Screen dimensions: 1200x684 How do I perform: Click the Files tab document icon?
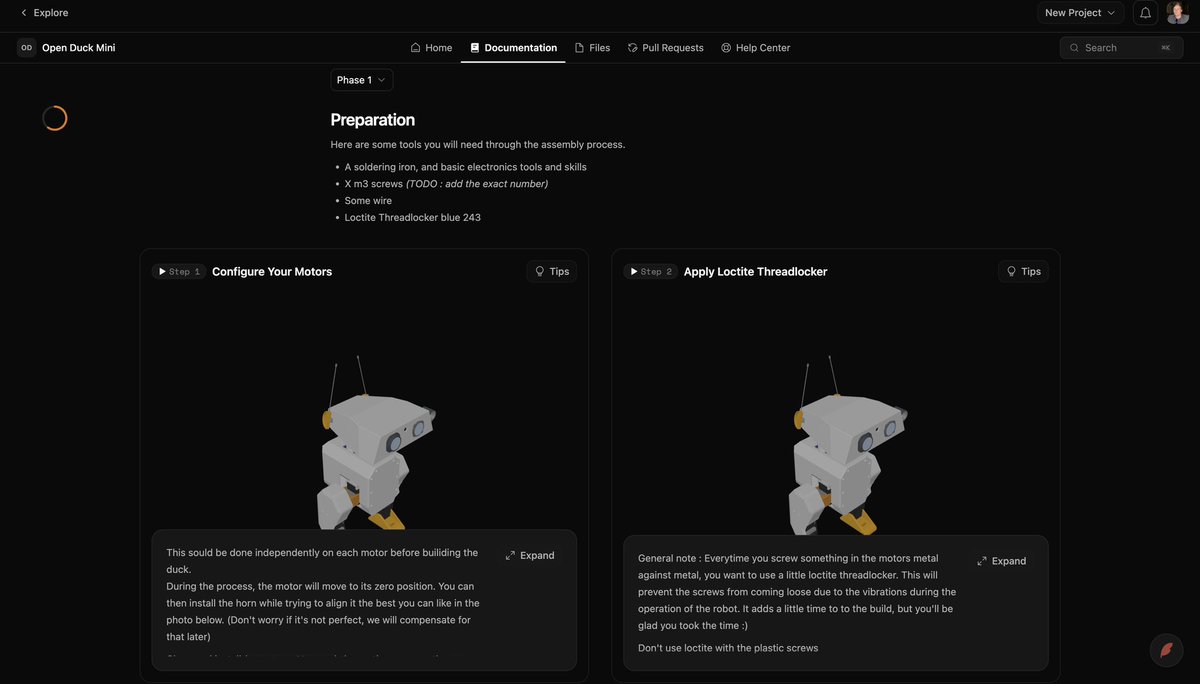[x=579, y=47]
